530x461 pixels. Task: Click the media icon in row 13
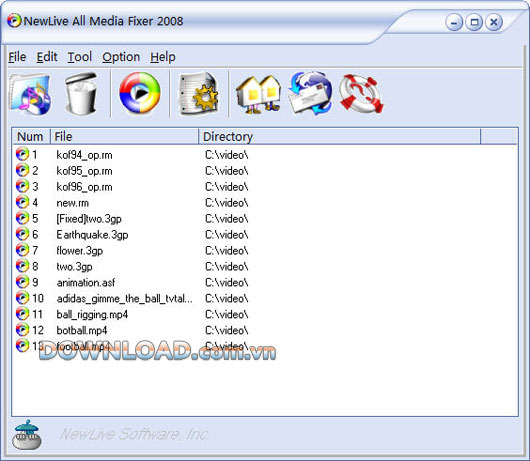pyautogui.click(x=22, y=346)
